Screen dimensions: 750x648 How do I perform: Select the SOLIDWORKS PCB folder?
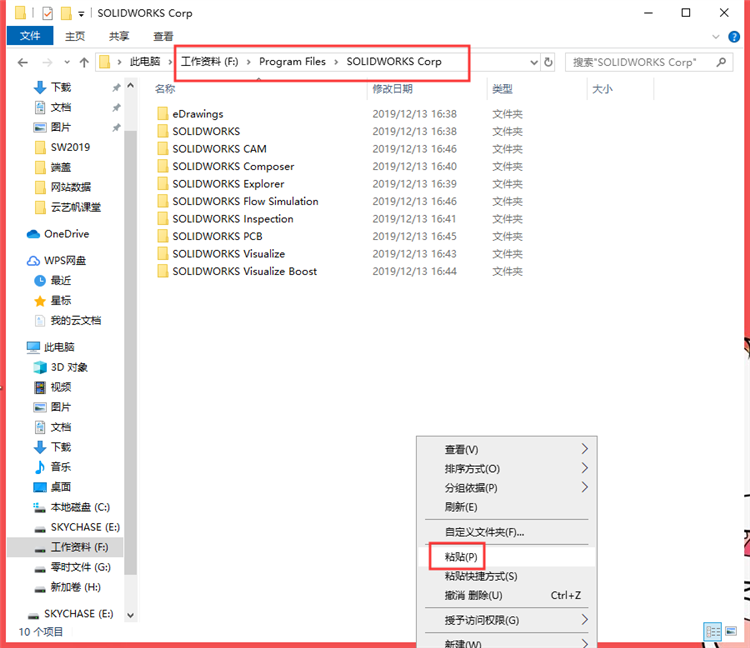click(x=217, y=236)
